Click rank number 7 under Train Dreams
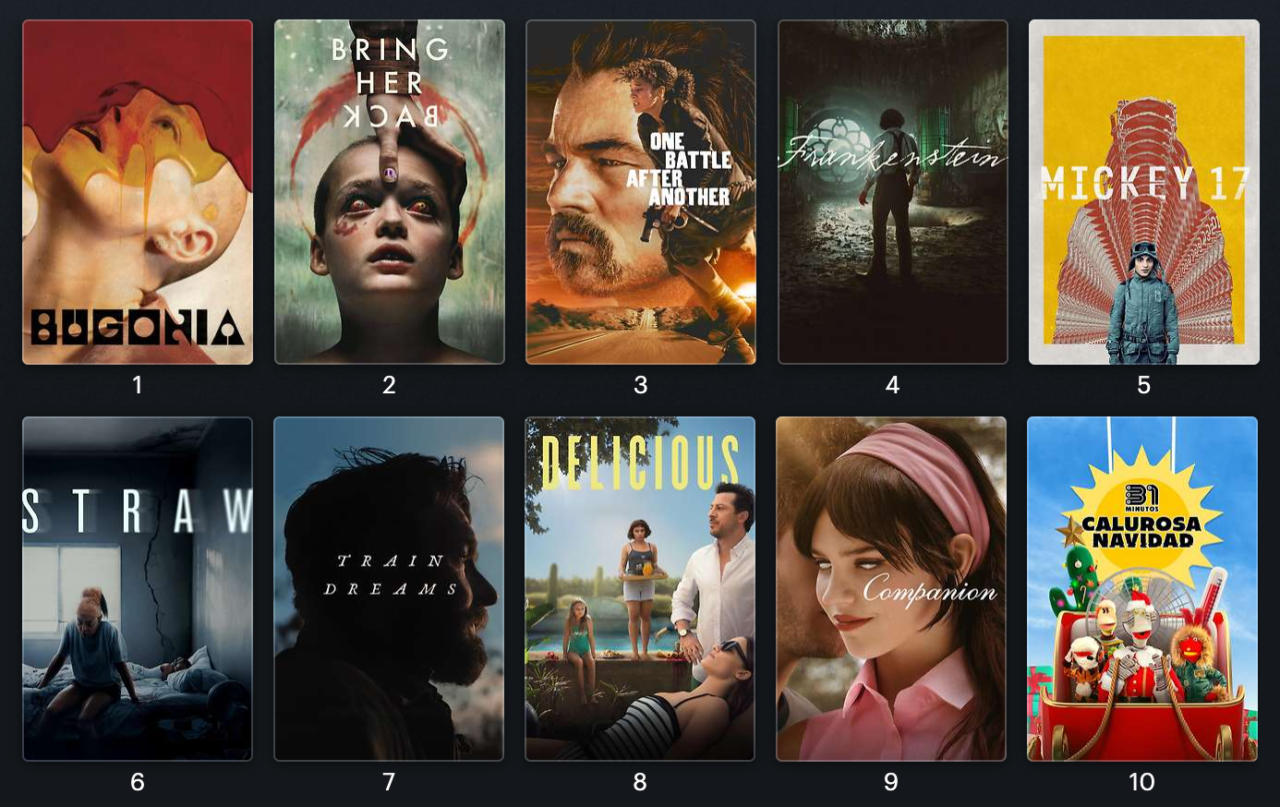Screen dimensions: 1280x807 click(x=389, y=782)
